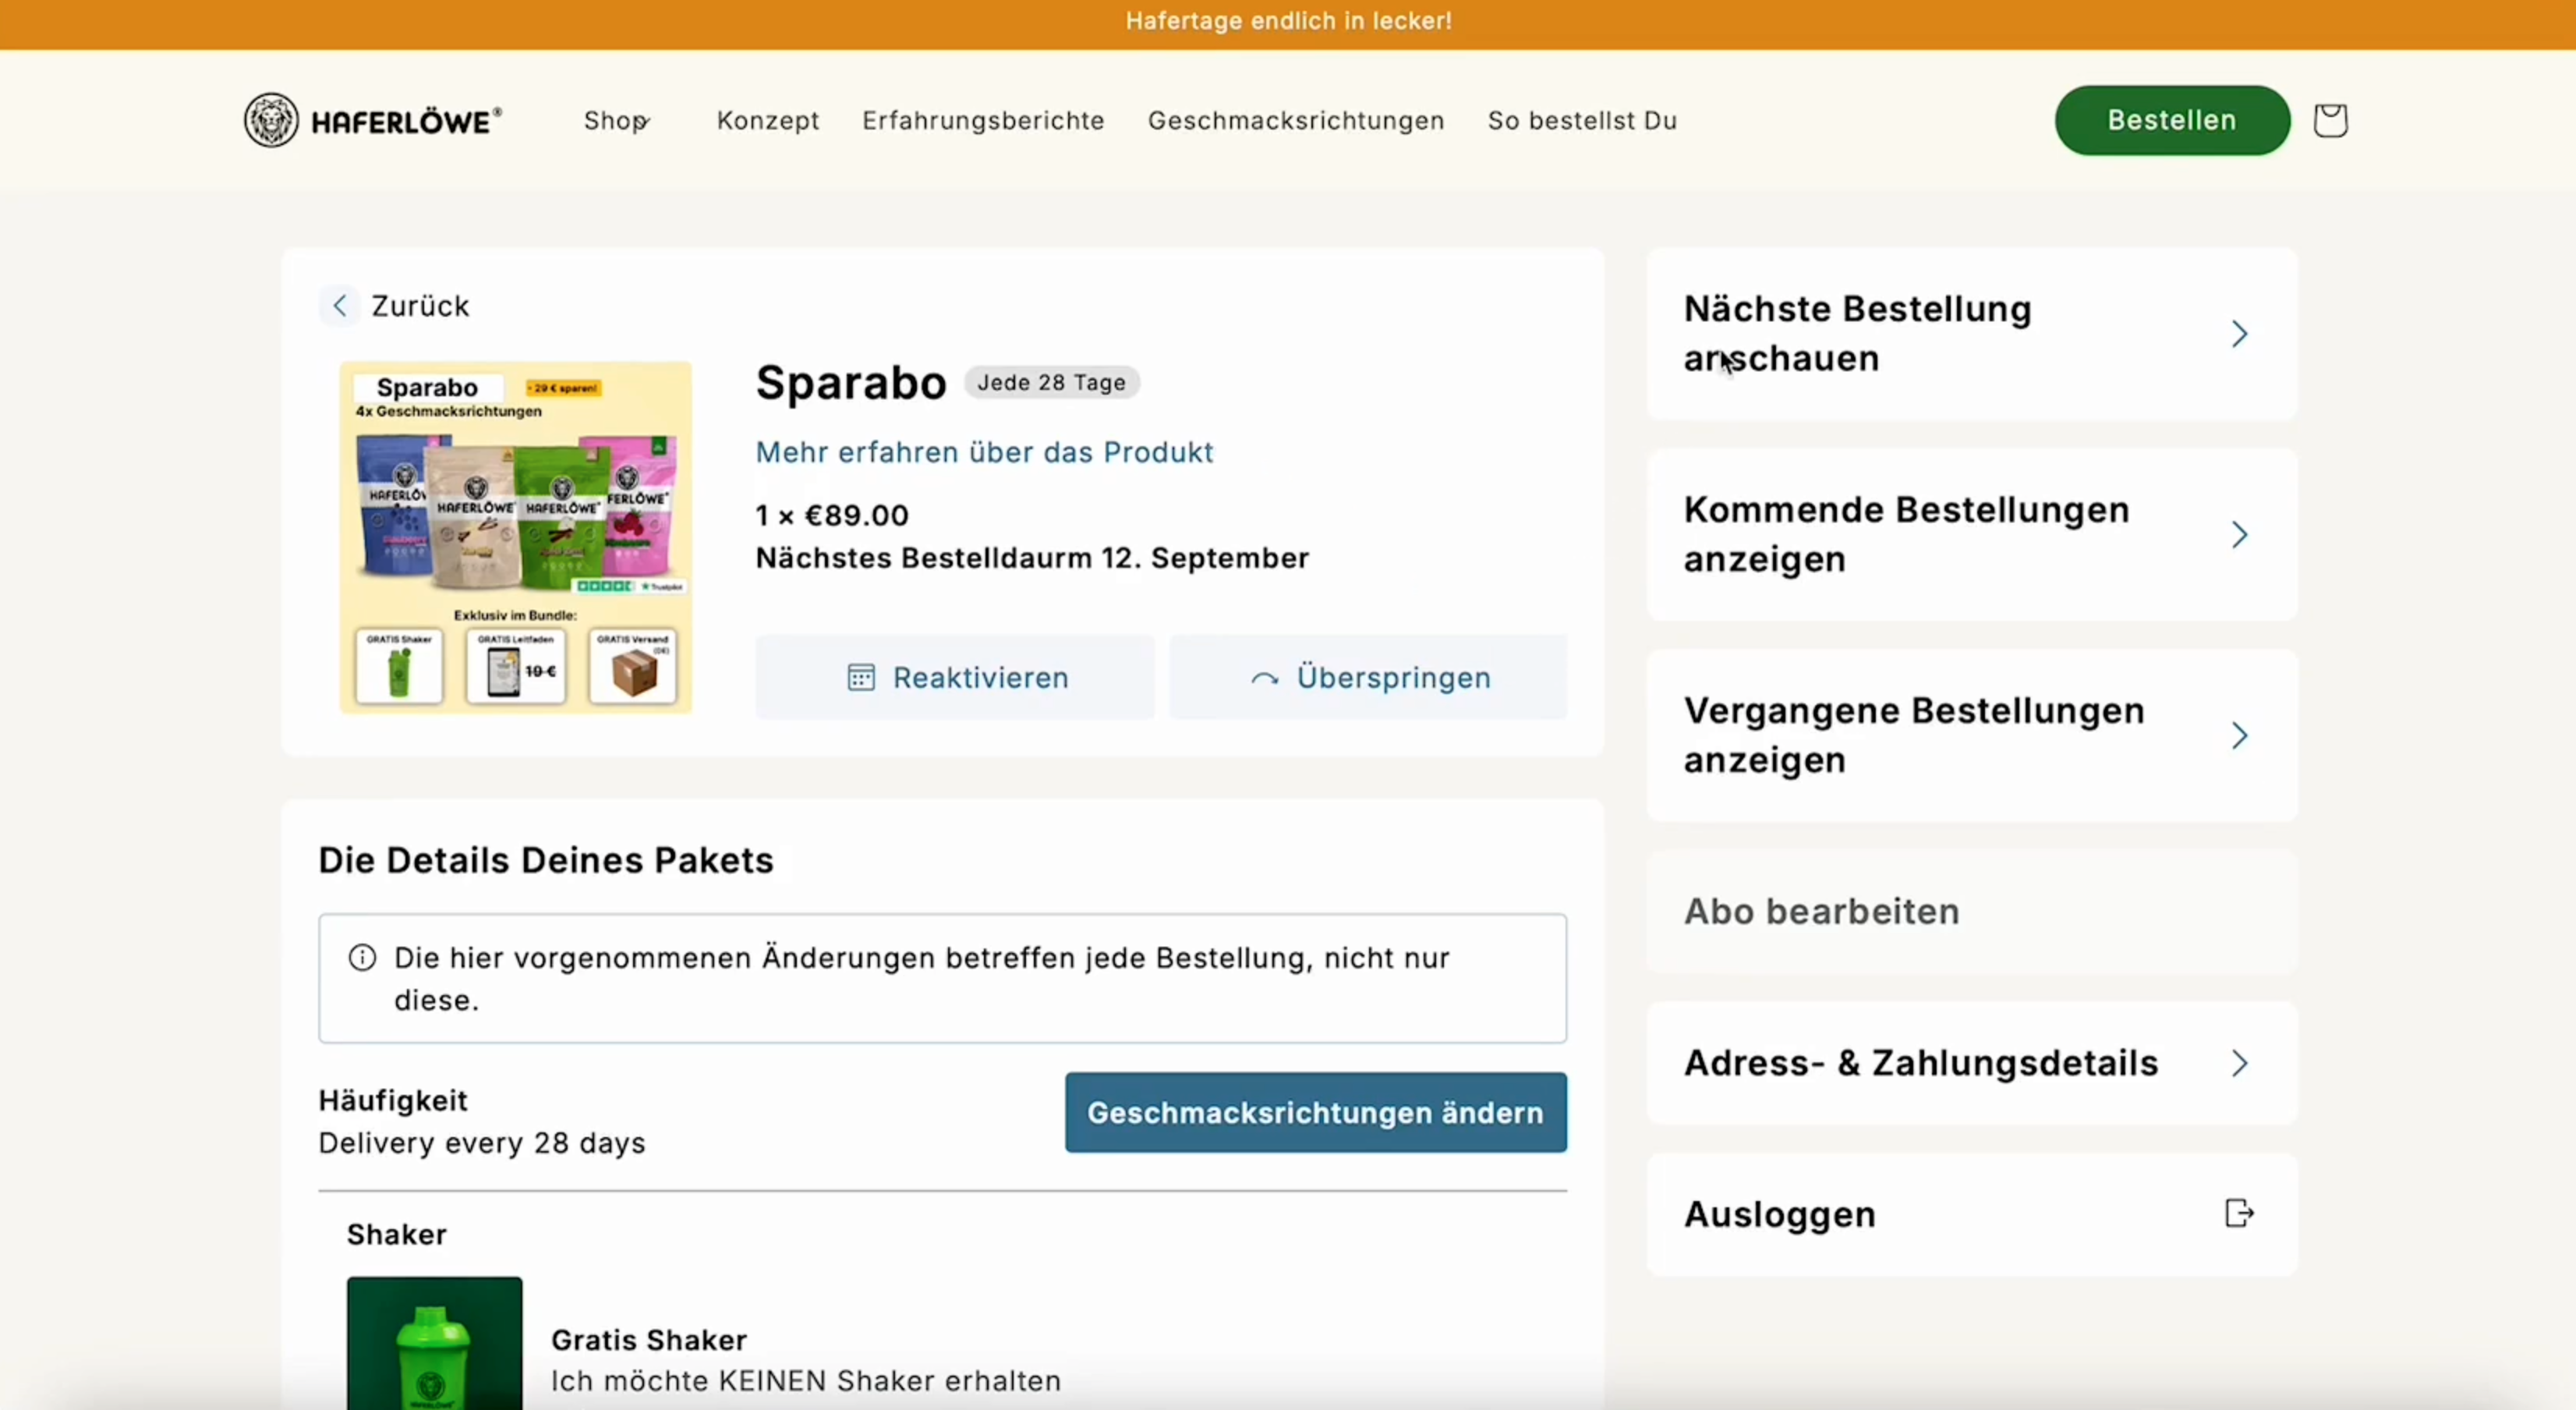
Task: Expand Nächste Bestellung anschauen chevron
Action: click(x=2239, y=334)
